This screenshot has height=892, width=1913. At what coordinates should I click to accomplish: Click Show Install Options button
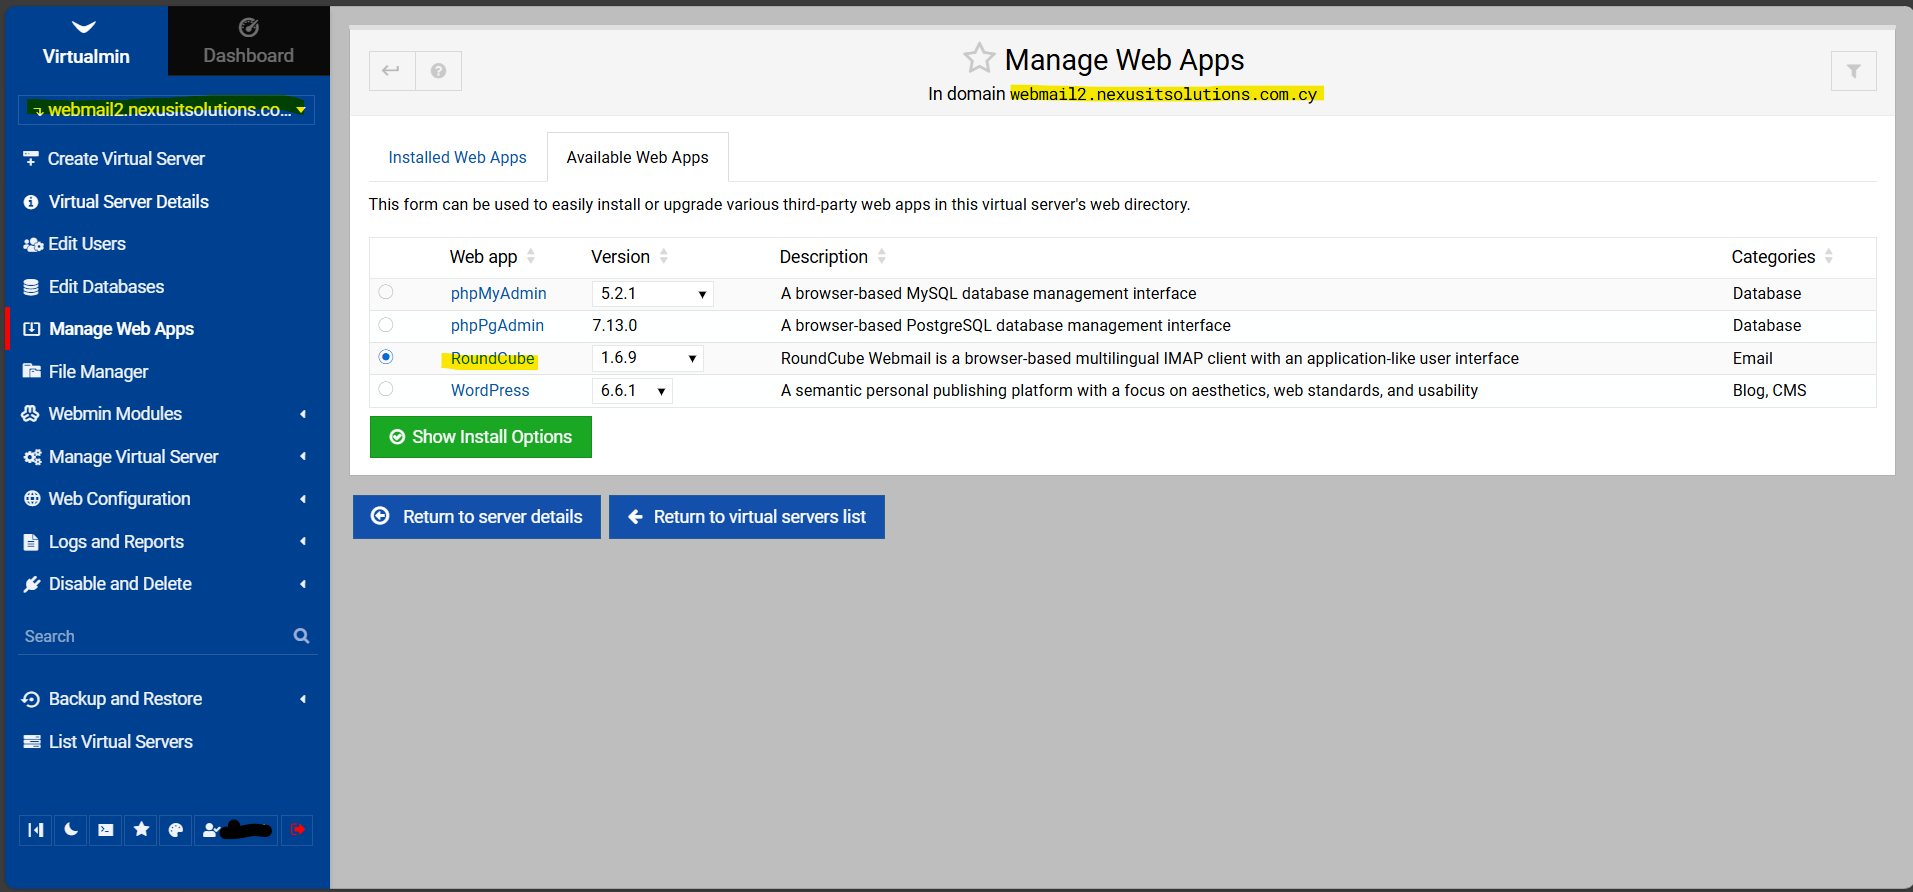481,437
